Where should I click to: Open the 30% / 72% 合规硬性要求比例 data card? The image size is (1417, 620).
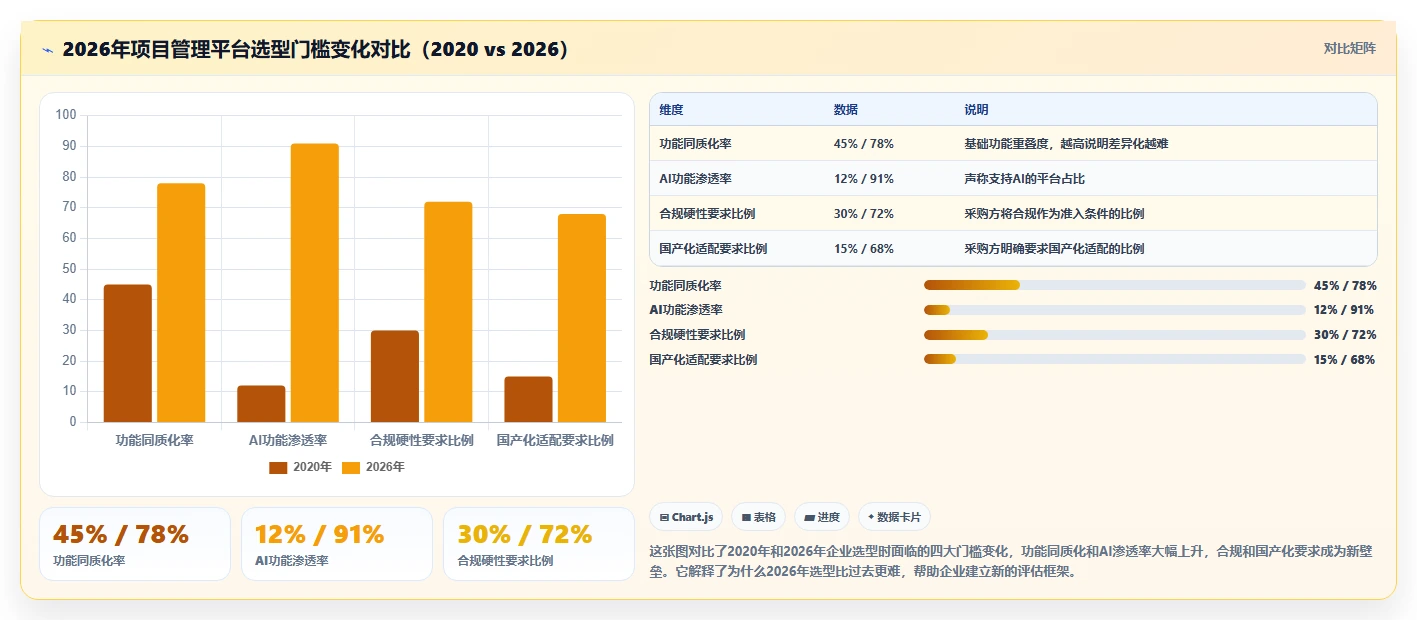[x=539, y=544]
